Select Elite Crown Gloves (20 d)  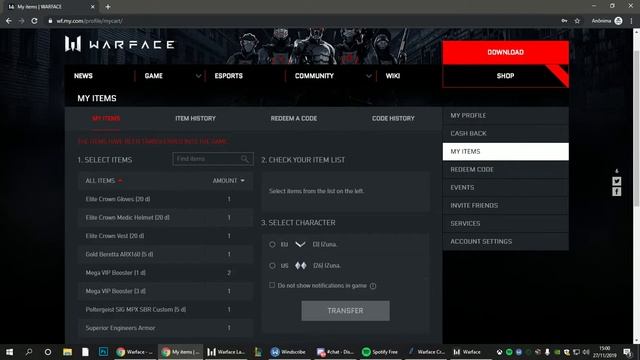pyautogui.click(x=165, y=199)
